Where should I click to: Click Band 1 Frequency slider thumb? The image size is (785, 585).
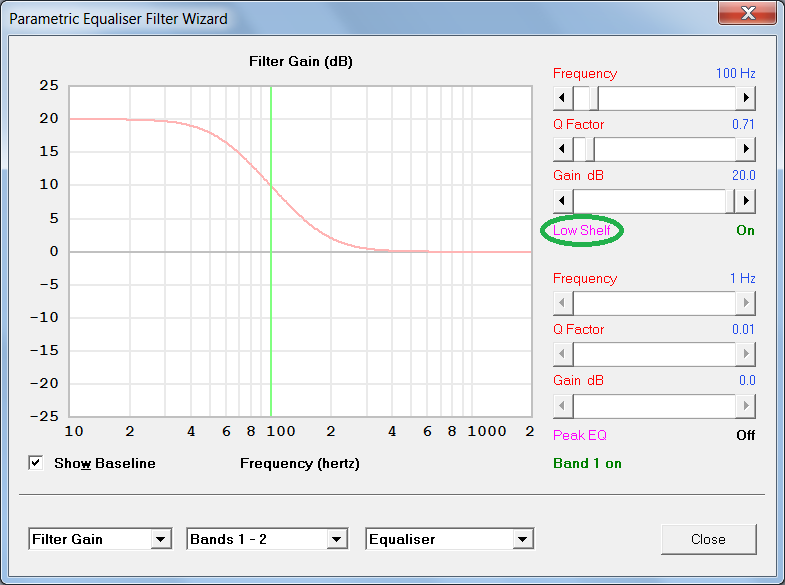[x=594, y=98]
